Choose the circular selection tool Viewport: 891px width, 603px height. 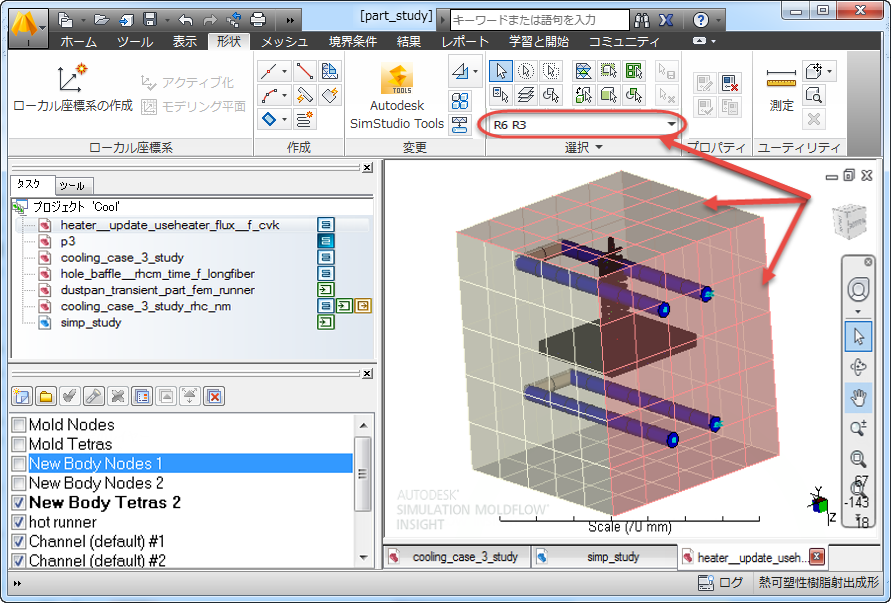526,71
